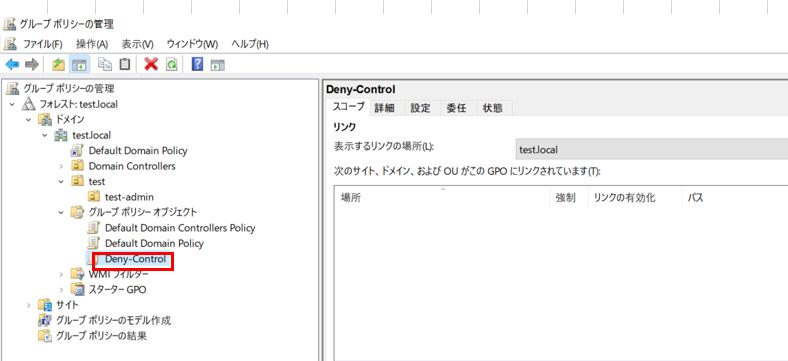This screenshot has width=788, height=361.
Task: Select the グループ ポリシーのモデル作成 label
Action: (113, 320)
